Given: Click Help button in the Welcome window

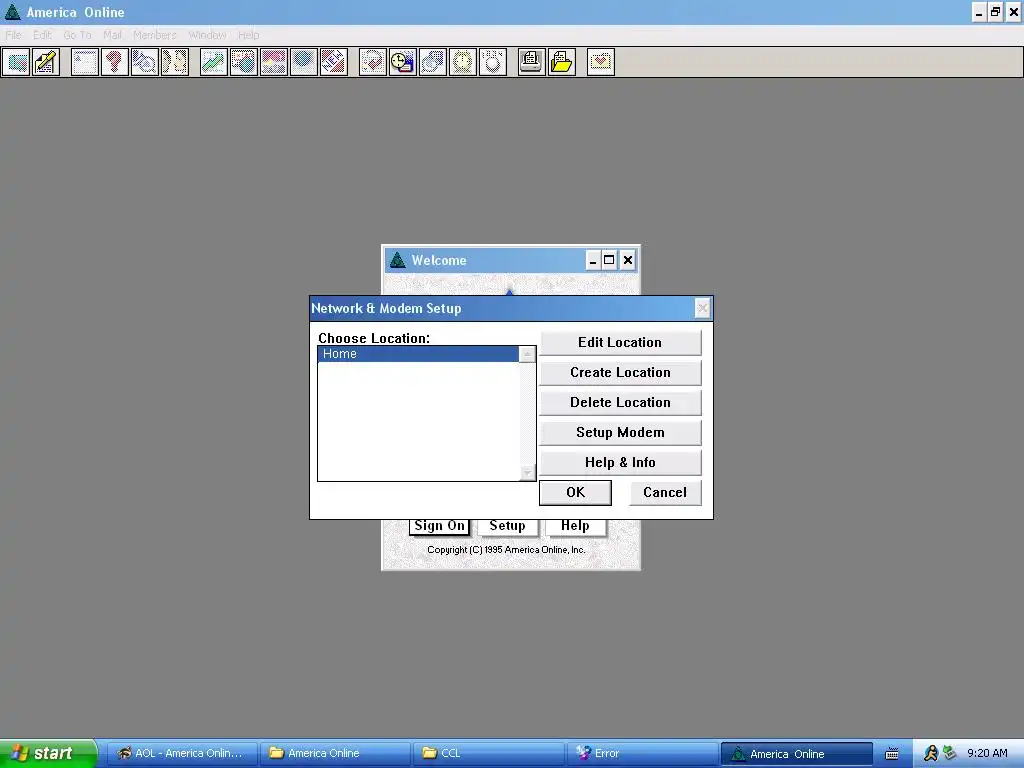Looking at the screenshot, I should click(x=575, y=526).
